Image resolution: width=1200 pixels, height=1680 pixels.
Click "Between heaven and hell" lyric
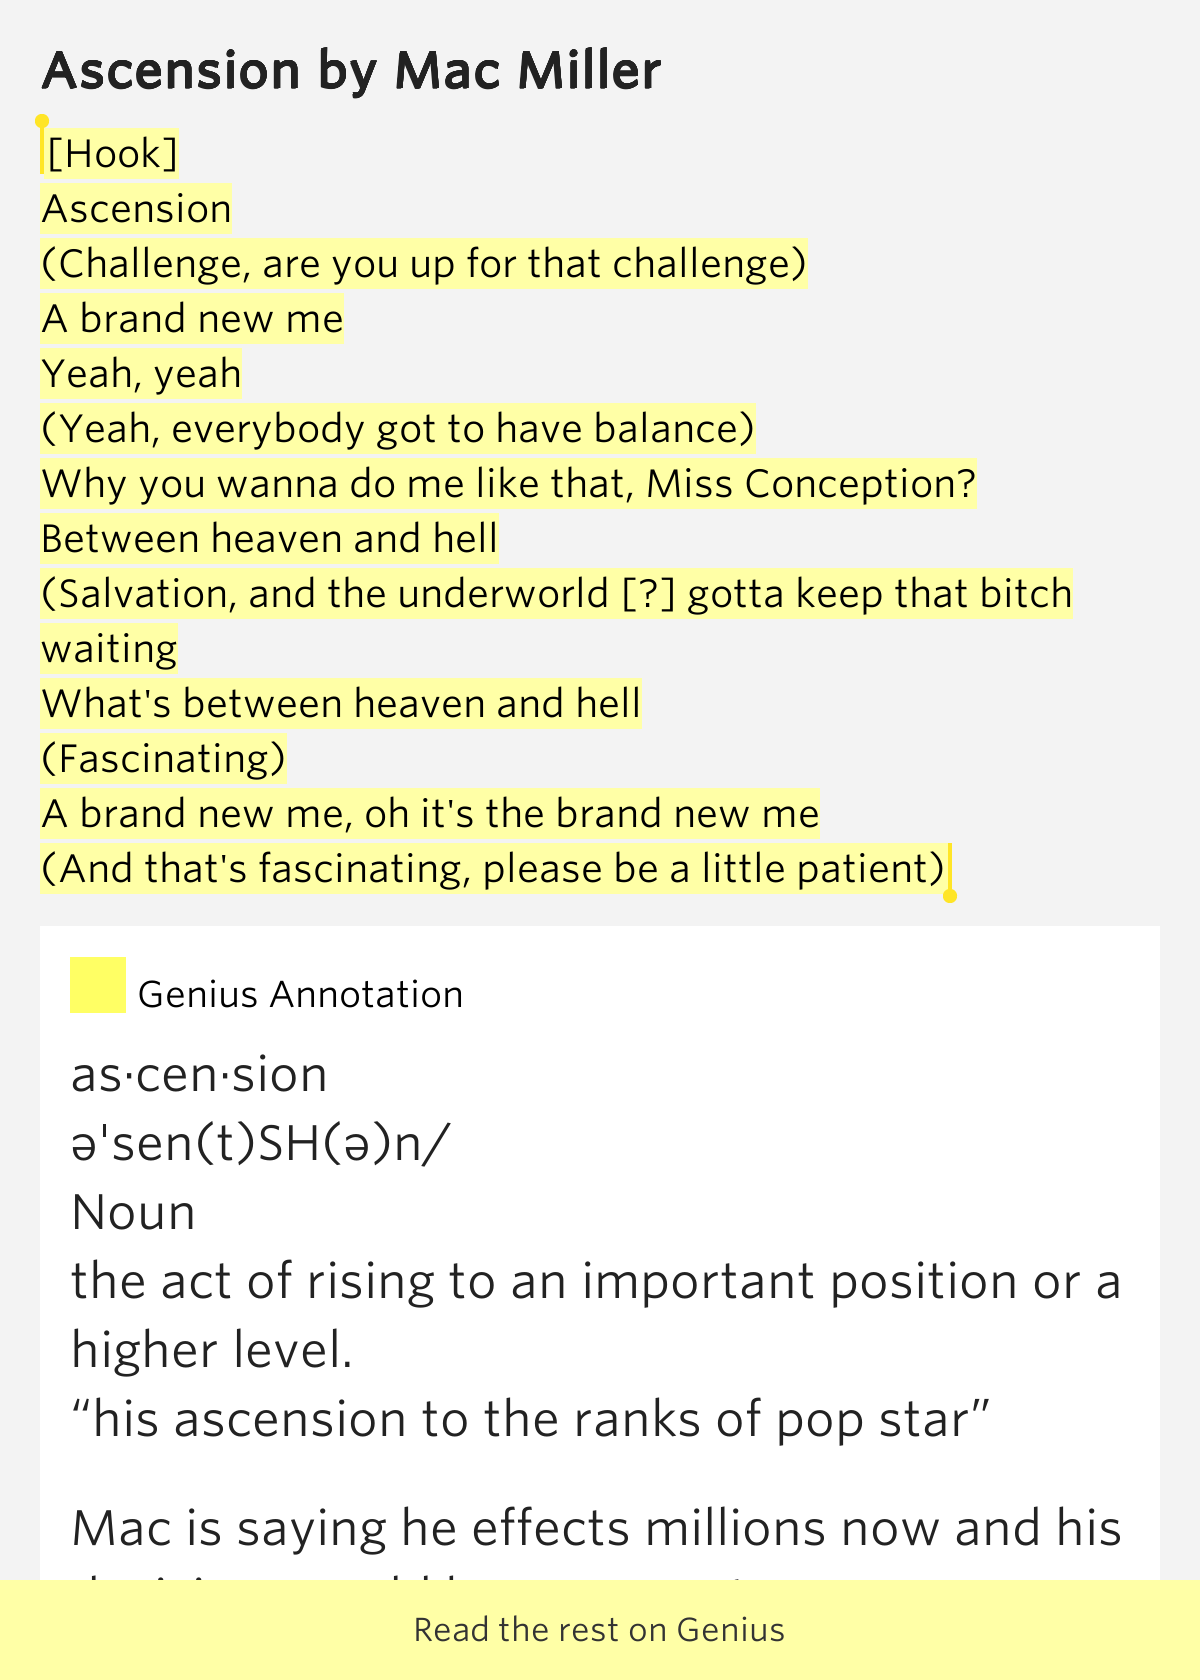tap(270, 539)
